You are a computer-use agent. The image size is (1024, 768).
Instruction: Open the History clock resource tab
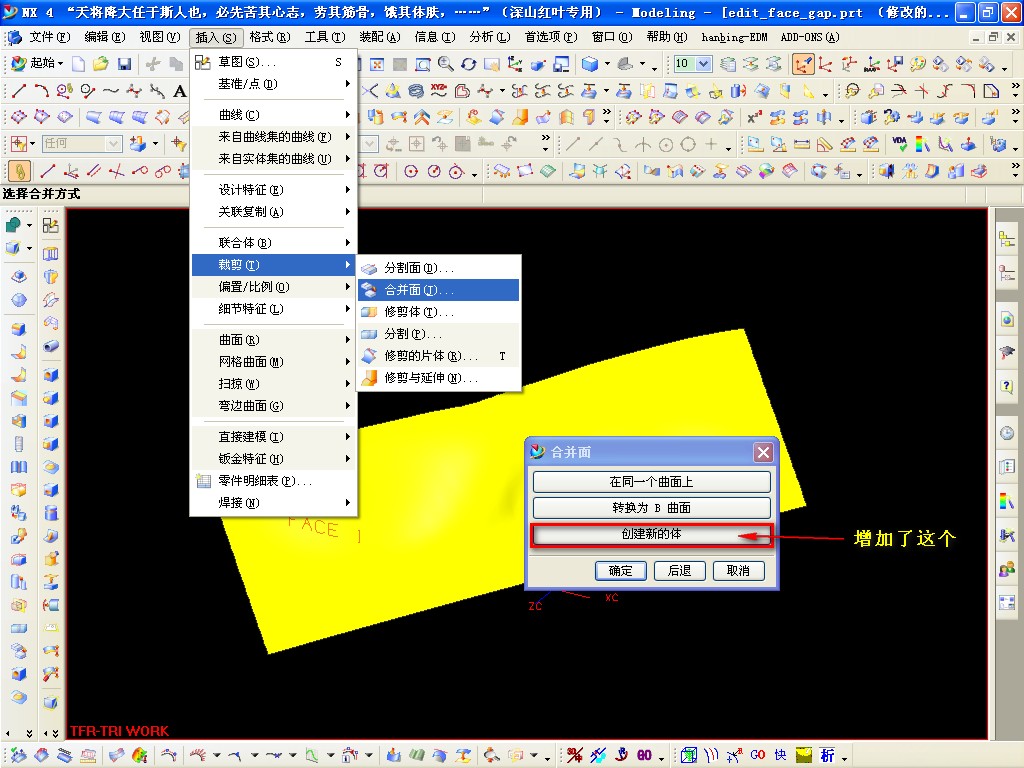point(1006,433)
